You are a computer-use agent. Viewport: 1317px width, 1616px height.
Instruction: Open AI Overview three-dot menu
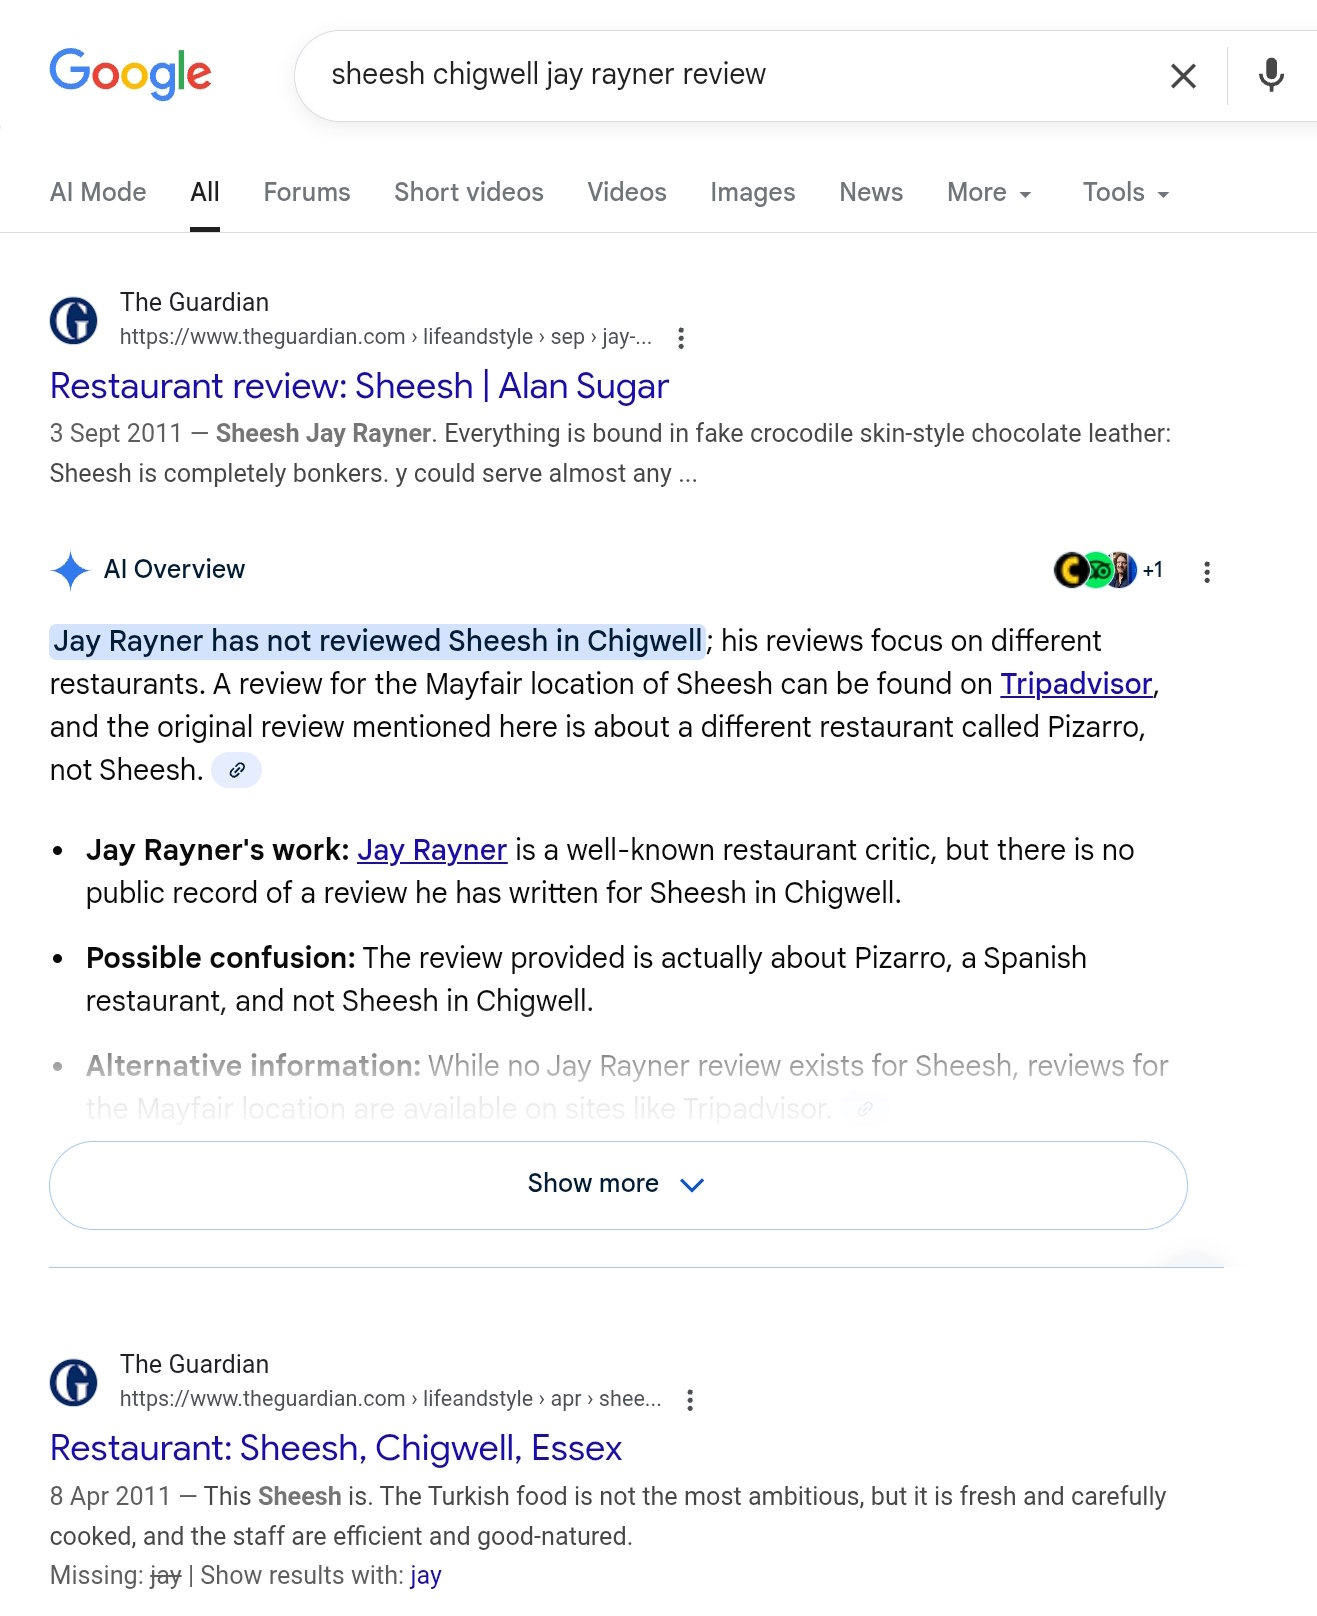1207,572
